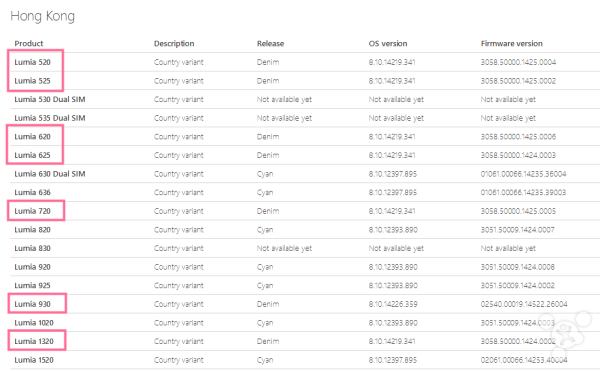Click the Product column header
600x371 pixels.
(x=29, y=44)
